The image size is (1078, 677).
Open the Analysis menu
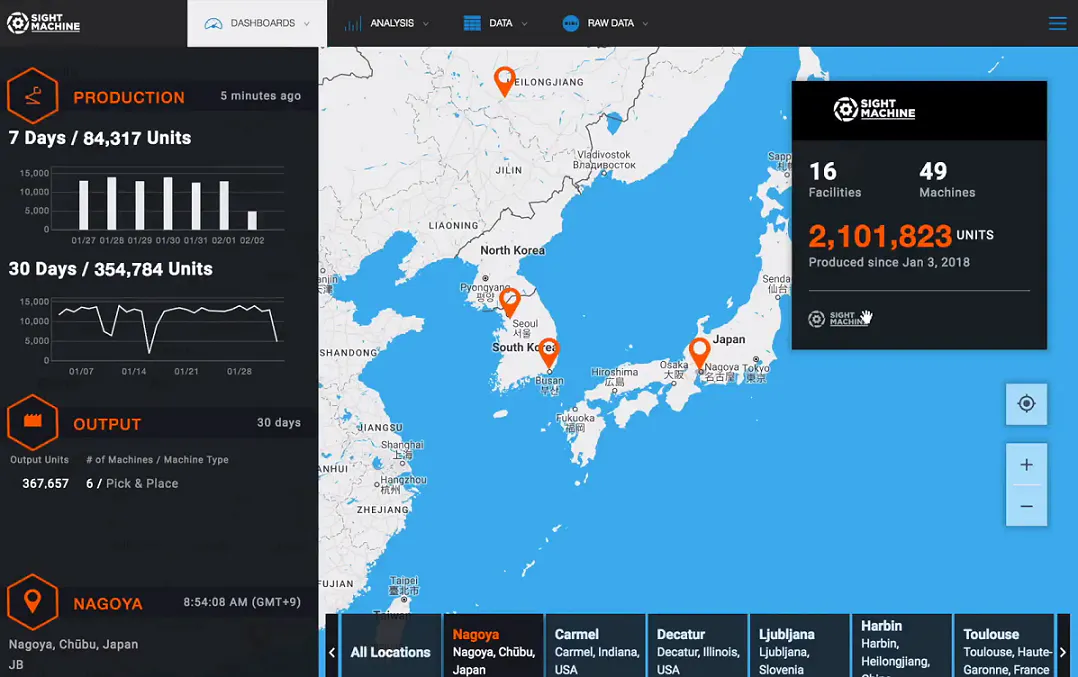pos(386,23)
